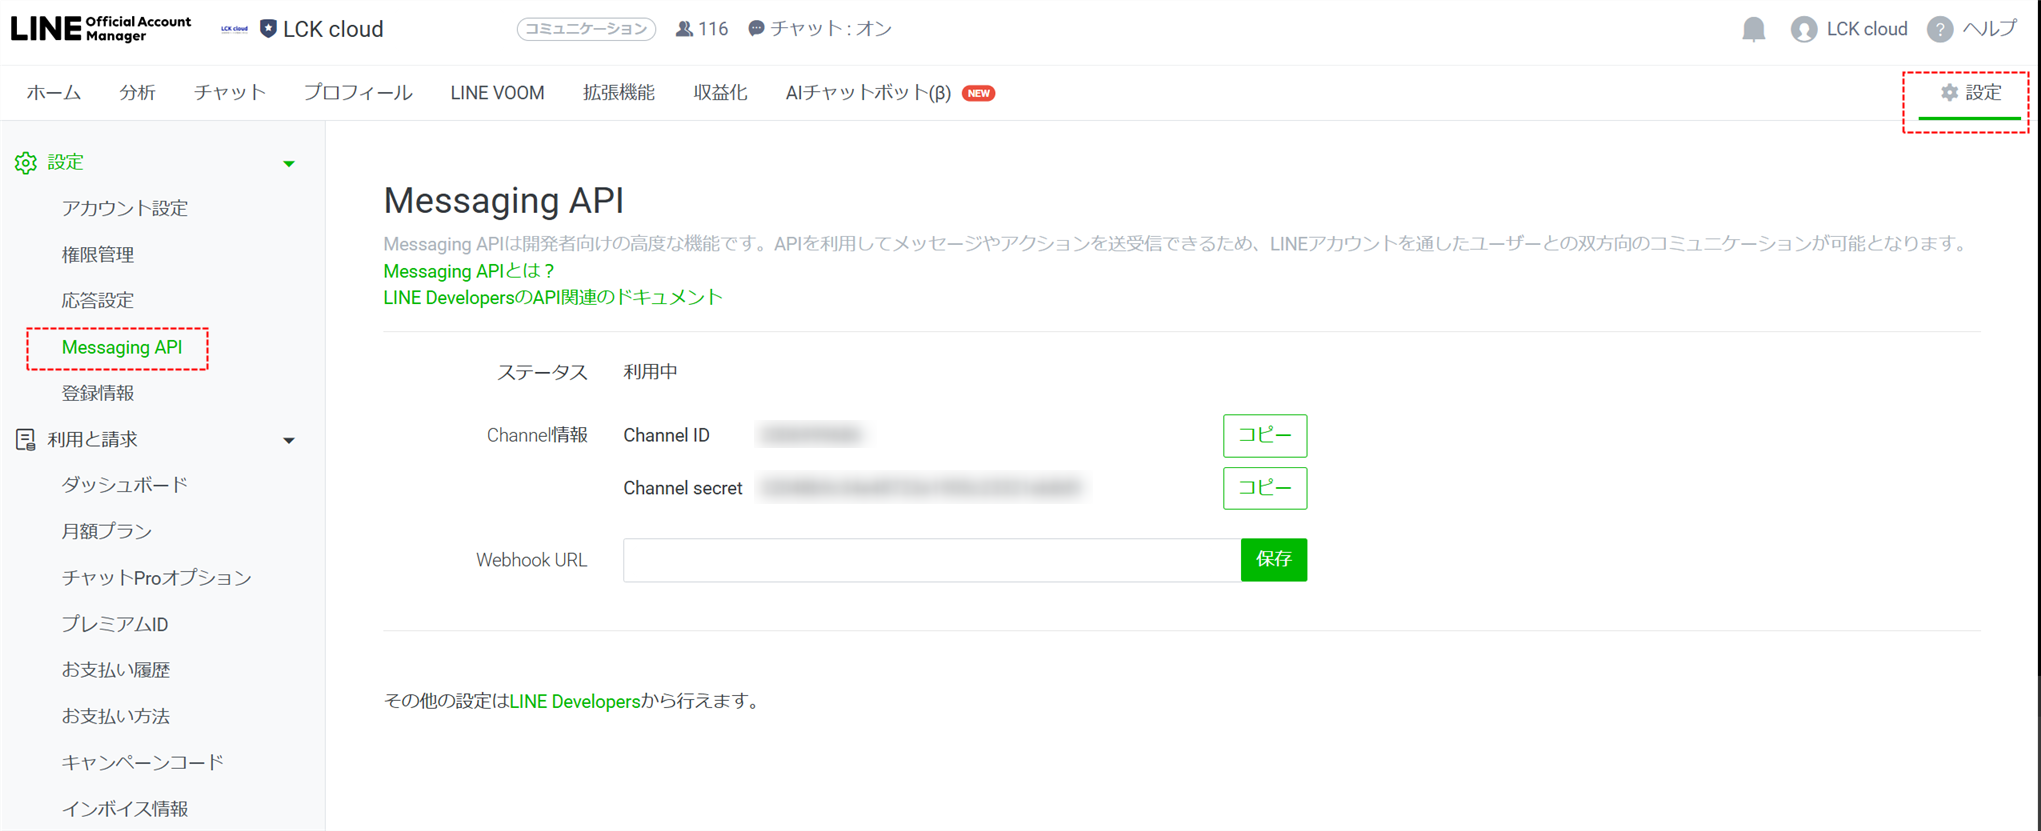Click into the Webhook URL field
2041x831 pixels.
pyautogui.click(x=932, y=560)
